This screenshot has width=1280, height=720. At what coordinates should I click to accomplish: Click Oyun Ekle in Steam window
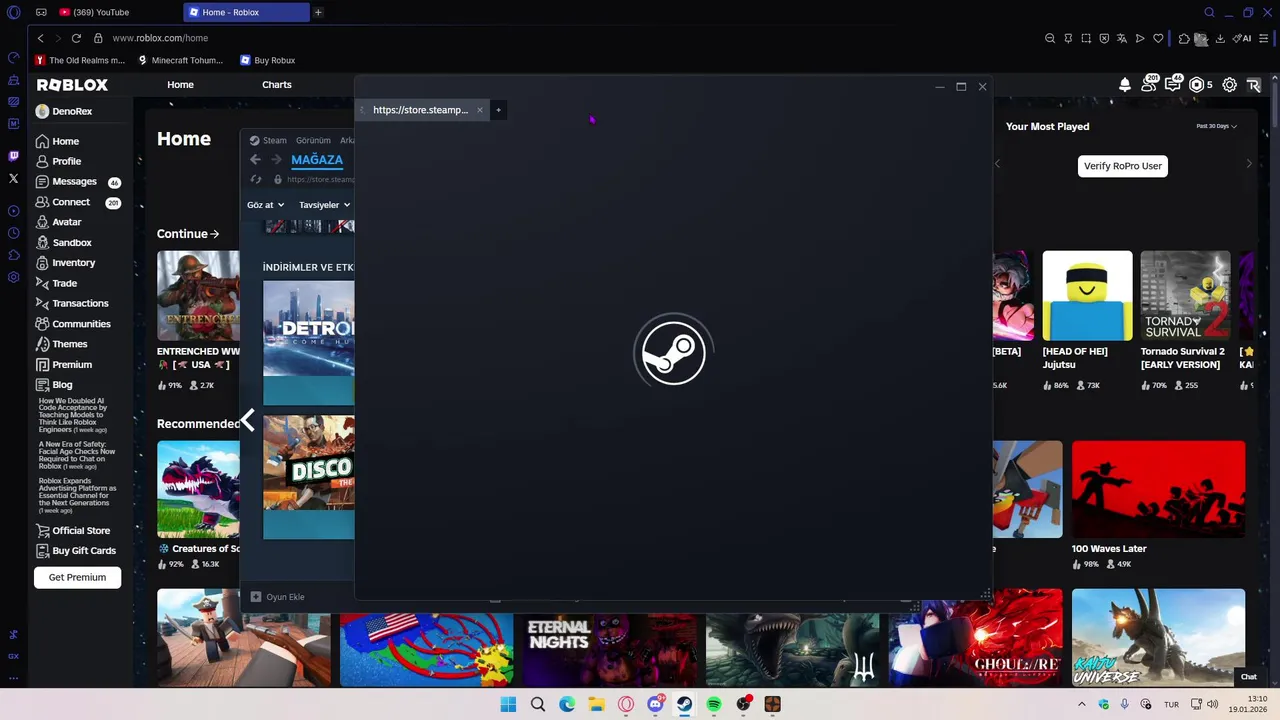(278, 597)
